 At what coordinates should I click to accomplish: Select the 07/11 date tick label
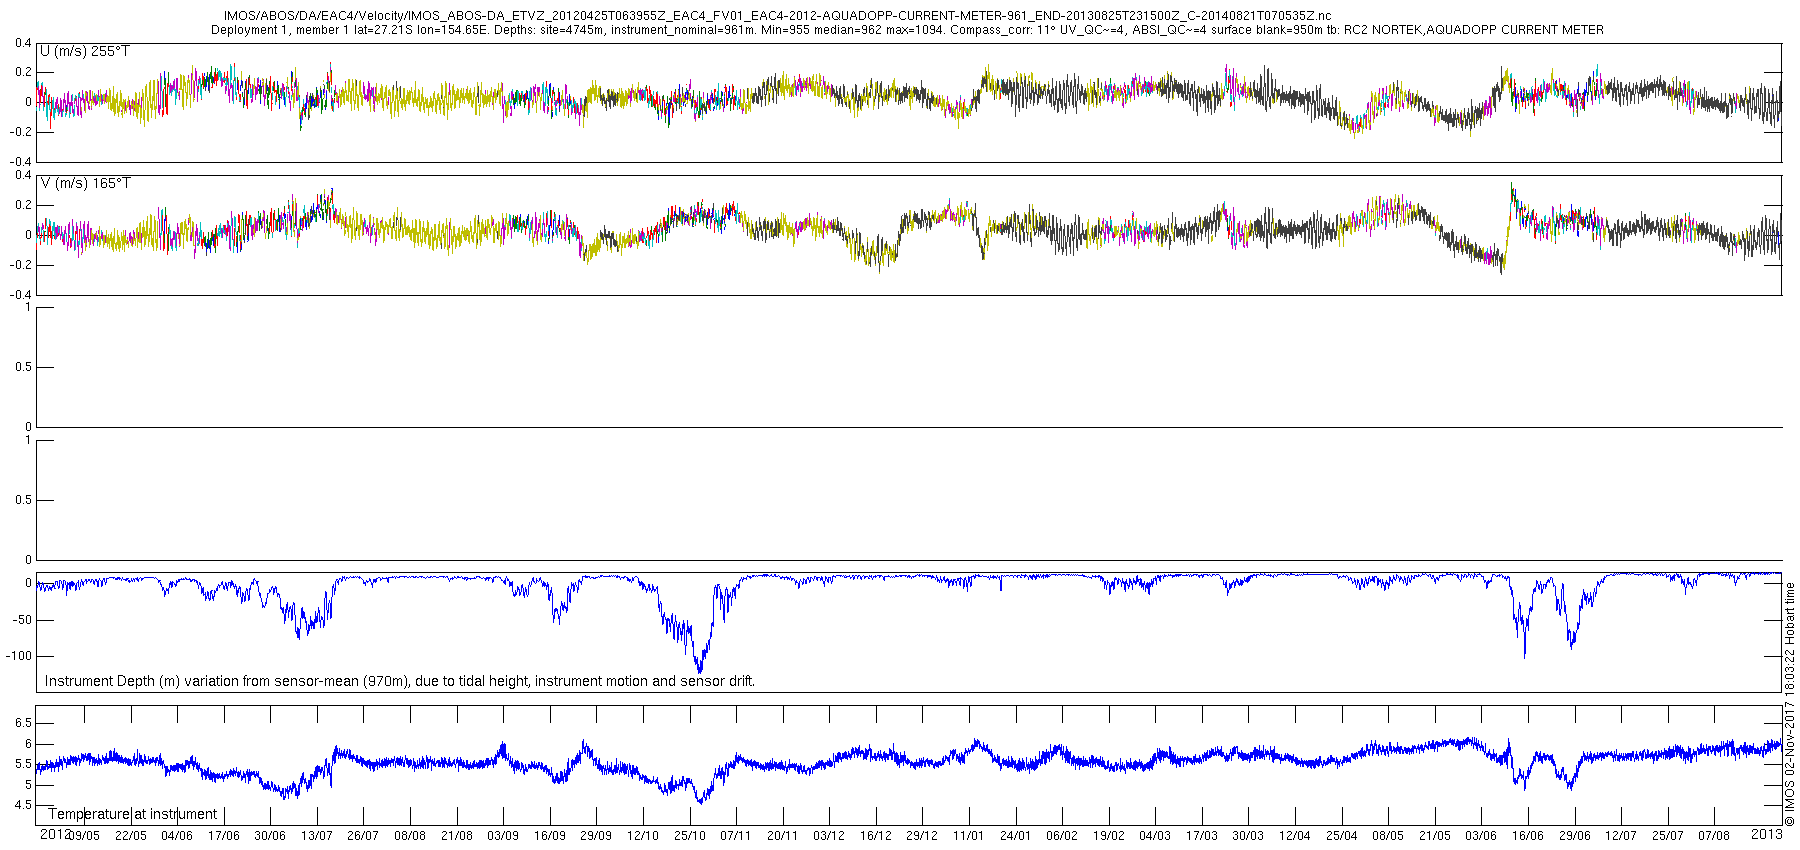[736, 836]
